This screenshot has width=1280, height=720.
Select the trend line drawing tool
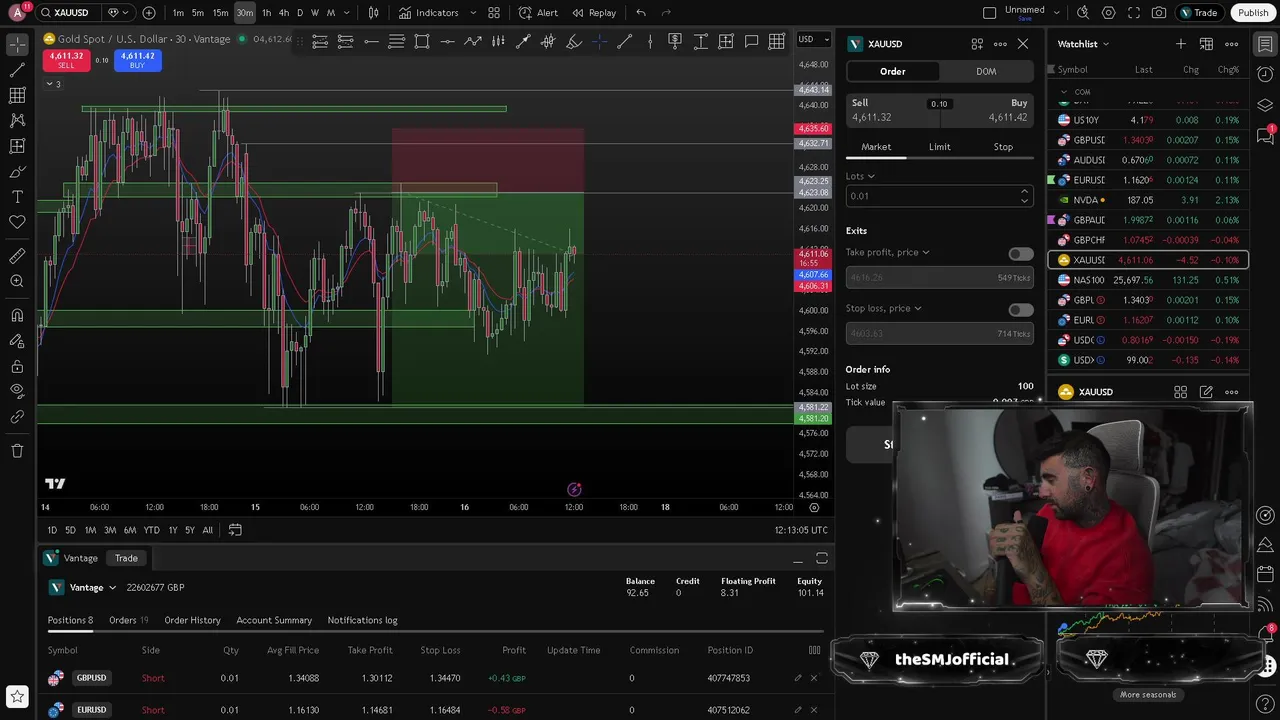pos(17,71)
